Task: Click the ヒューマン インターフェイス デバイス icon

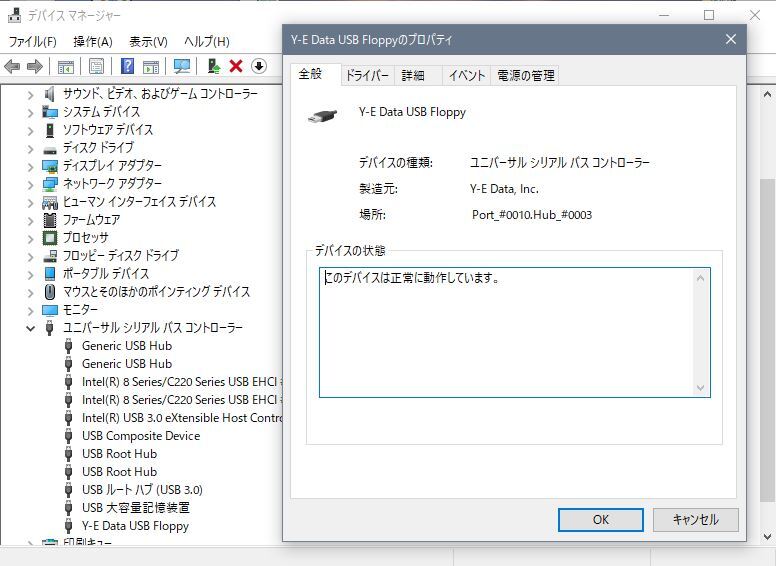Action: click(49, 202)
